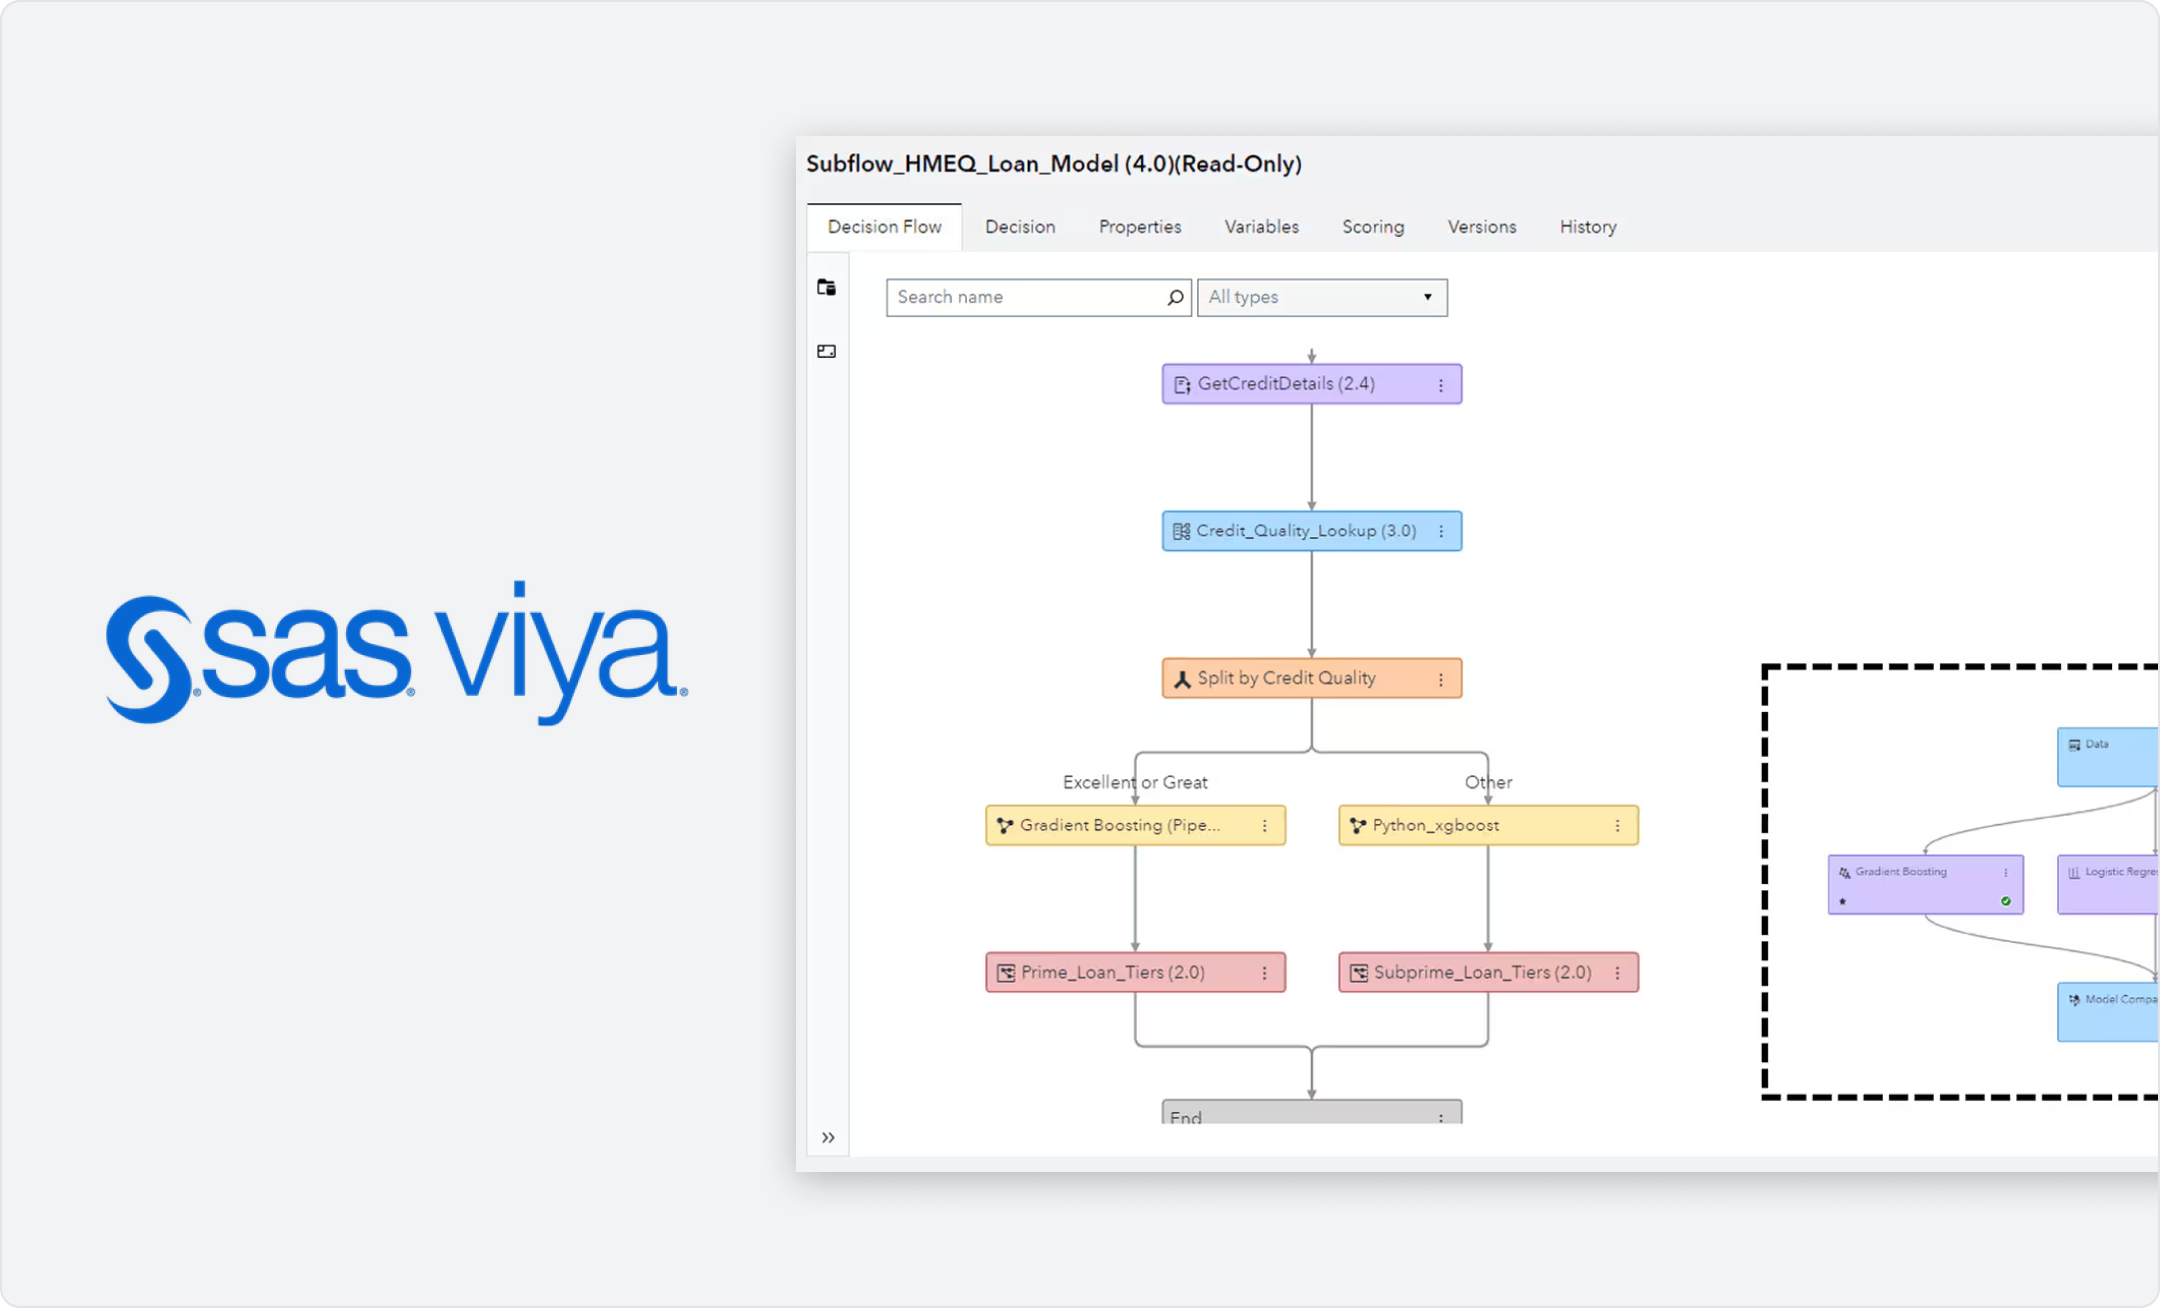Open the Prime_Loan_Tiers node options menu

click(1265, 973)
